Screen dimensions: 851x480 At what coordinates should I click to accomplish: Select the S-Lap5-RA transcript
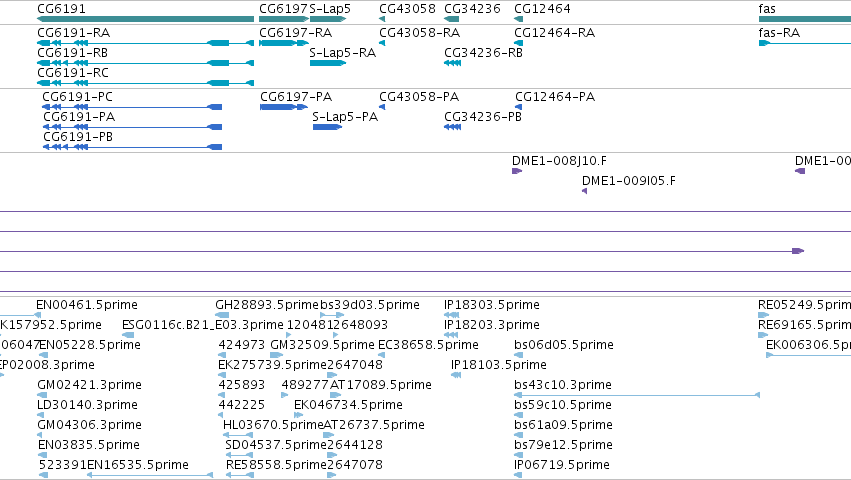328,63
